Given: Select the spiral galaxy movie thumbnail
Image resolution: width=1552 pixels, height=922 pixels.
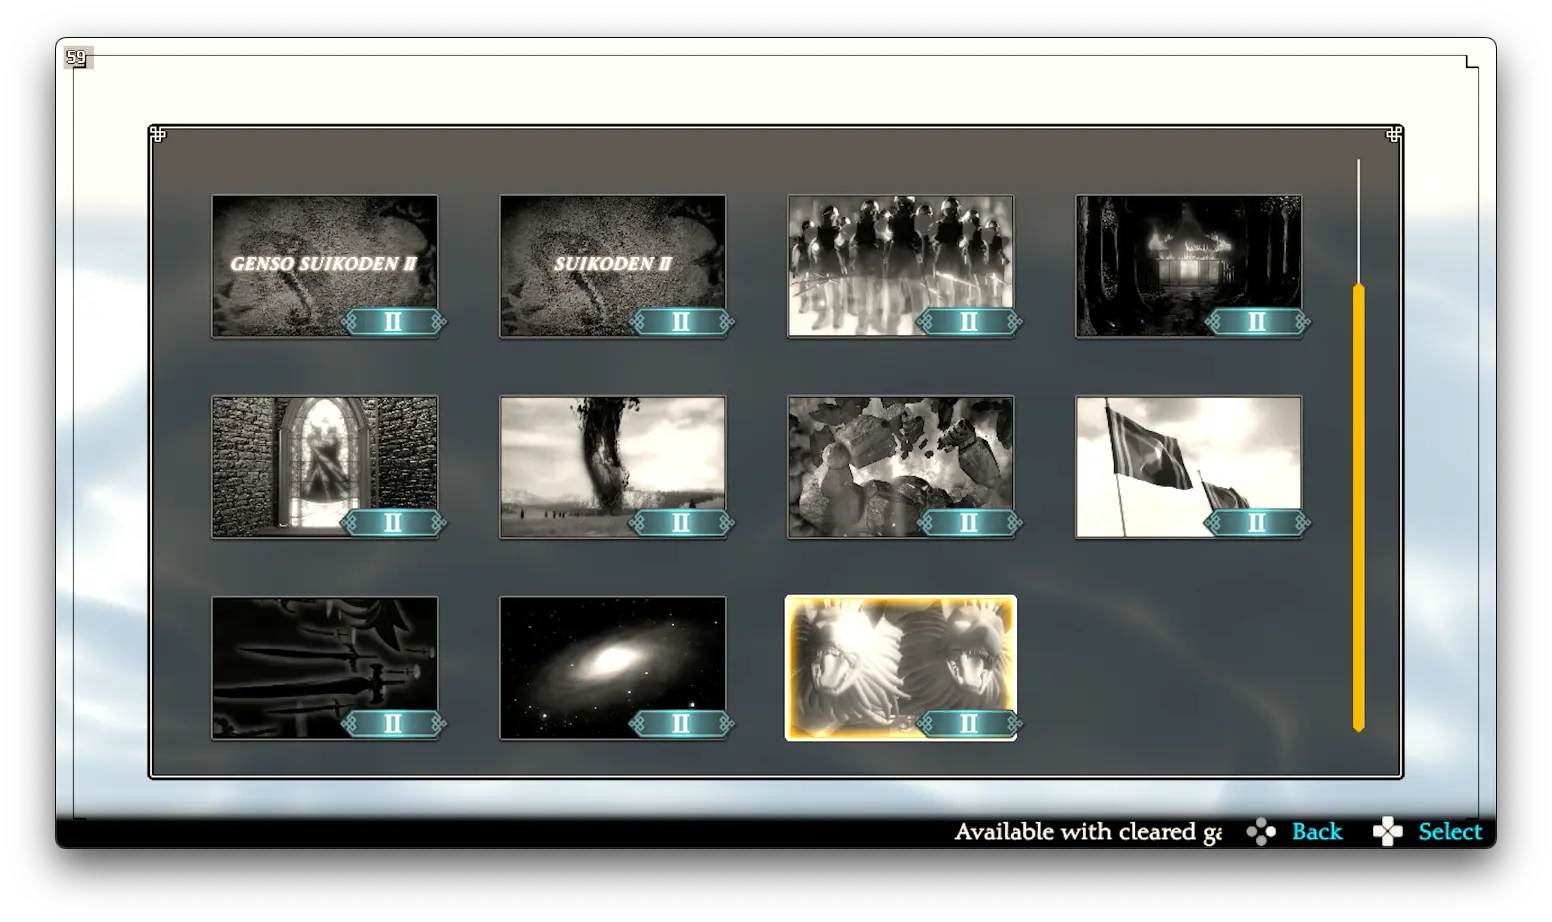Looking at the screenshot, I should [x=613, y=668].
